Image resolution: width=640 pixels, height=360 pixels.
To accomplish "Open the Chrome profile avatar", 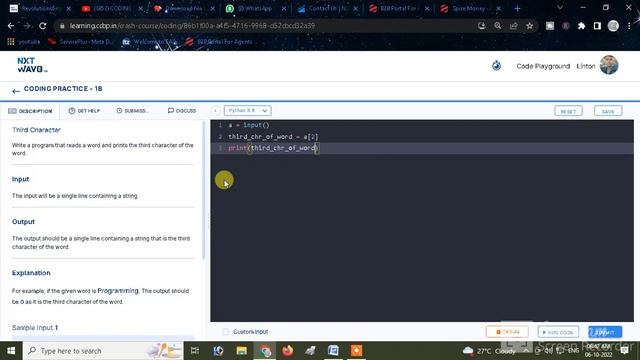I will coord(613,26).
